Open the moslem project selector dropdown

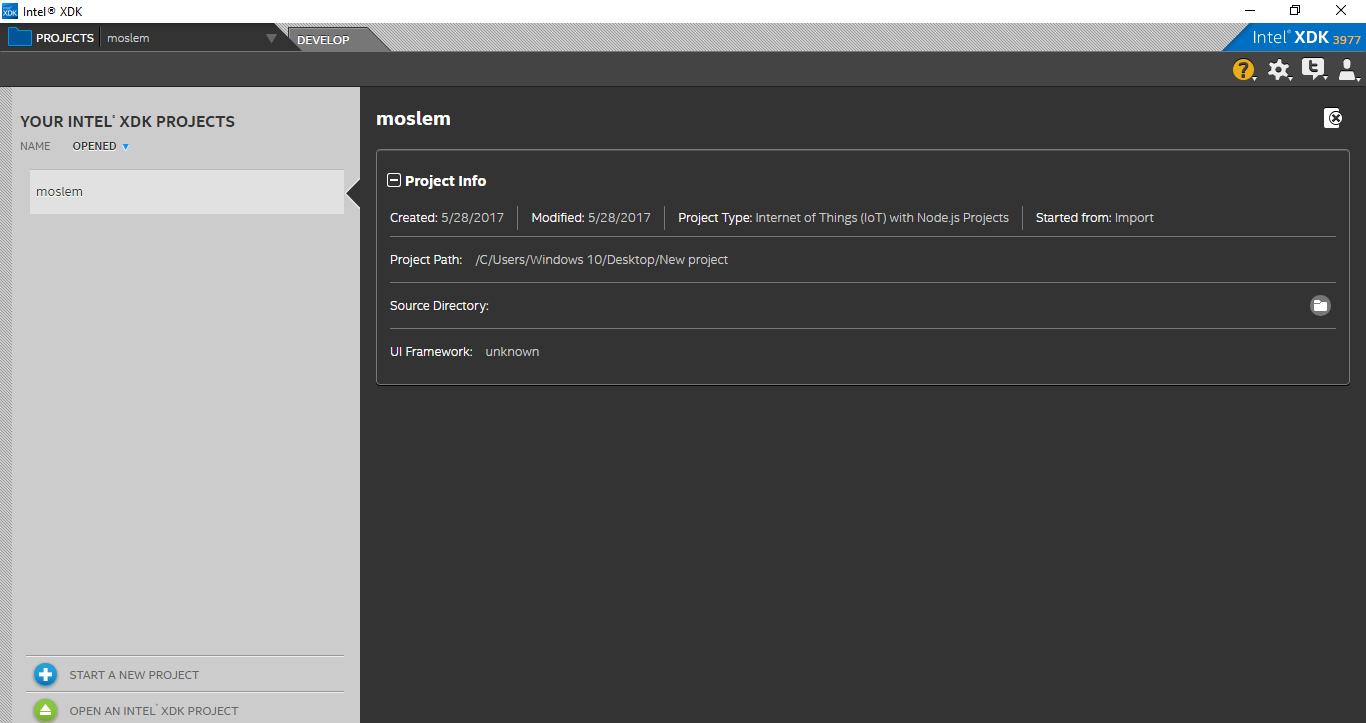point(271,39)
